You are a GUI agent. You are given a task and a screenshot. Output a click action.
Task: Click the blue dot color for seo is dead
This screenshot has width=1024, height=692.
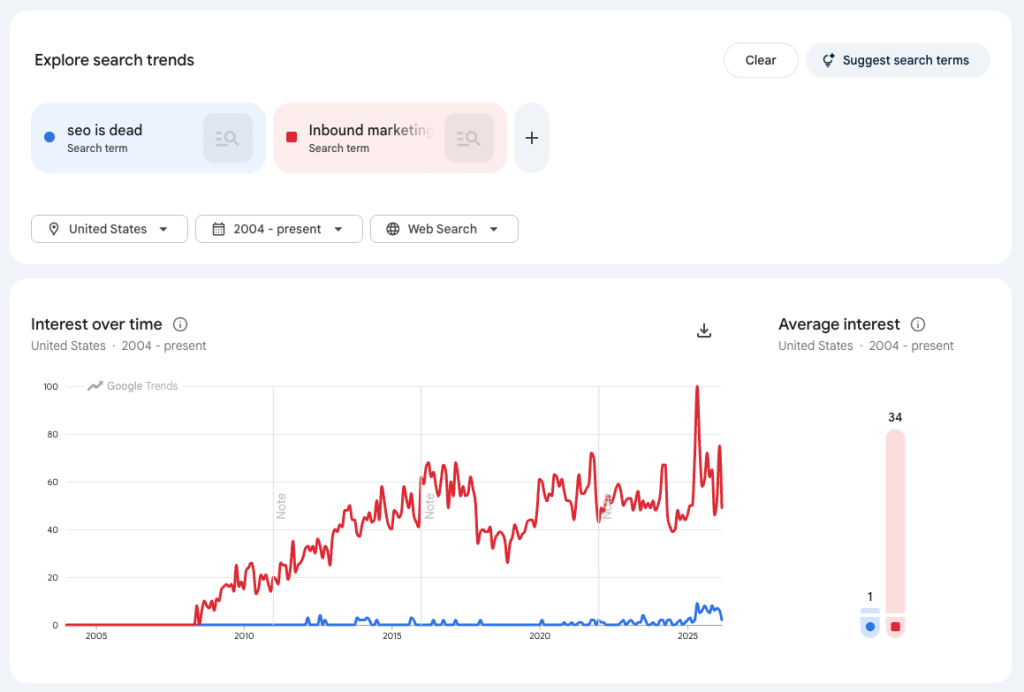coord(49,137)
